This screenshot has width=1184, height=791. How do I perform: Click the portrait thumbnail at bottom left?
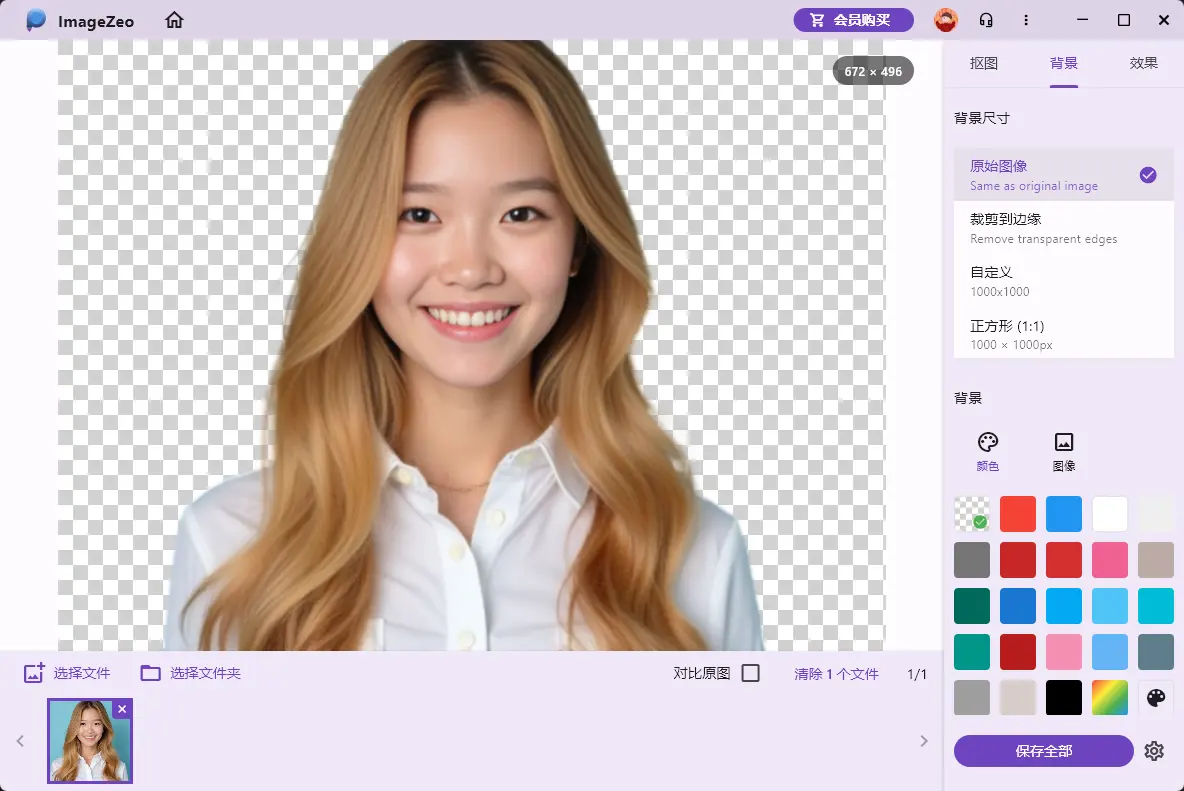click(90, 741)
